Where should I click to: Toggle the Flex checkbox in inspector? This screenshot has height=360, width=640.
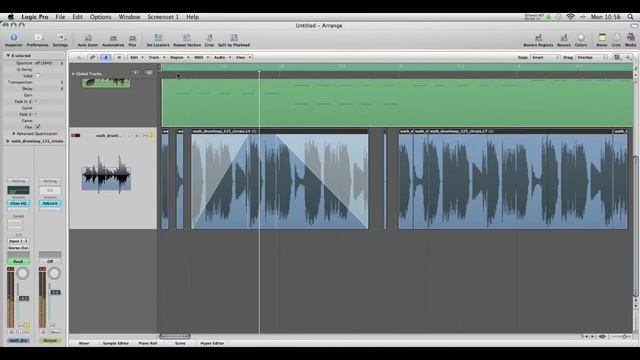(x=38, y=127)
